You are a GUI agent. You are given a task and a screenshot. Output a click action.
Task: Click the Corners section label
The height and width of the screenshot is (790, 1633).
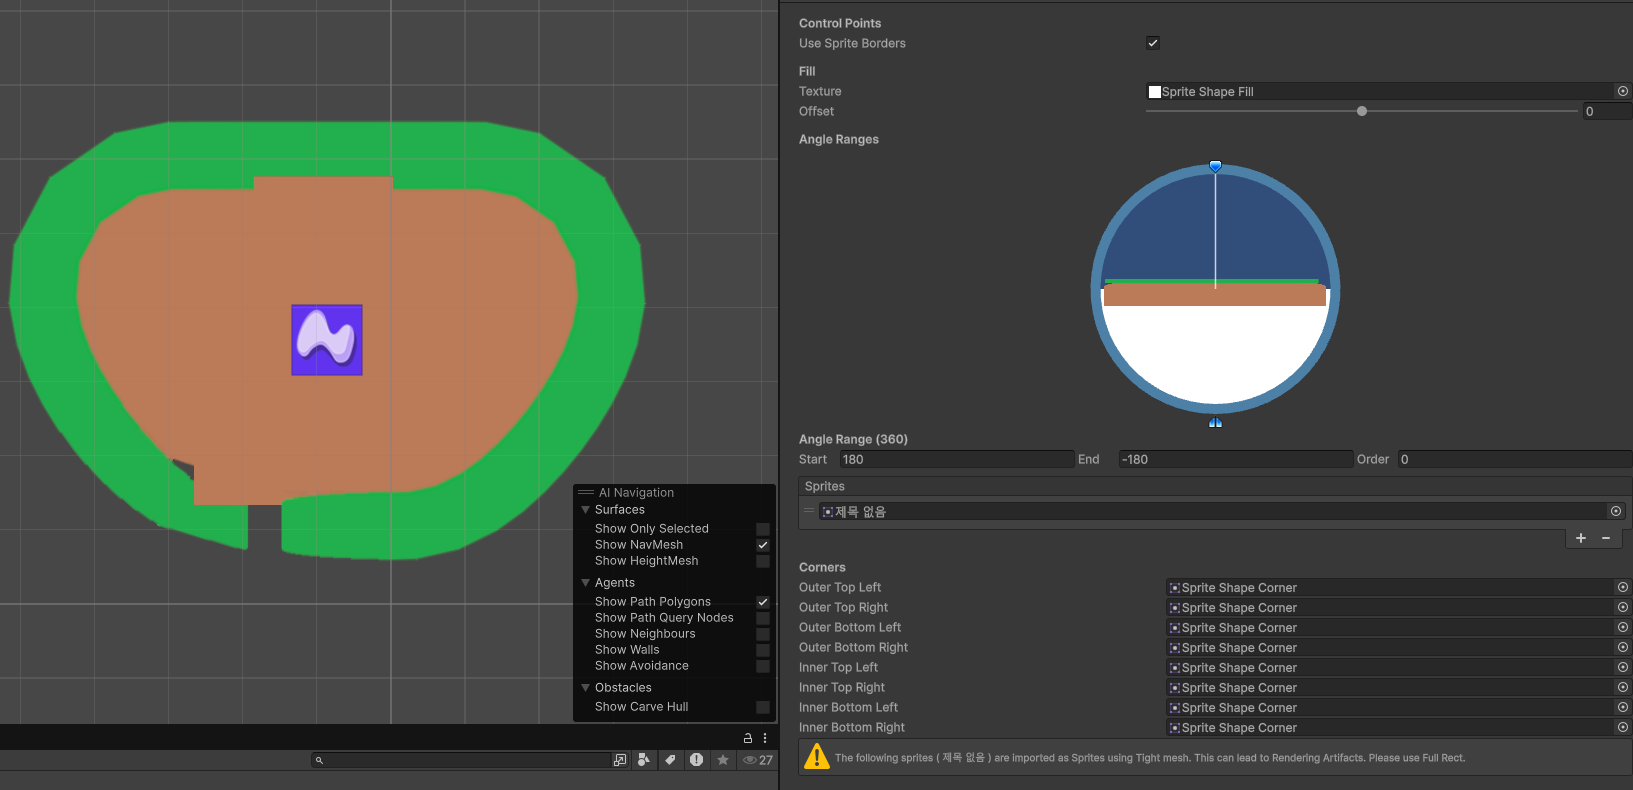(x=822, y=567)
